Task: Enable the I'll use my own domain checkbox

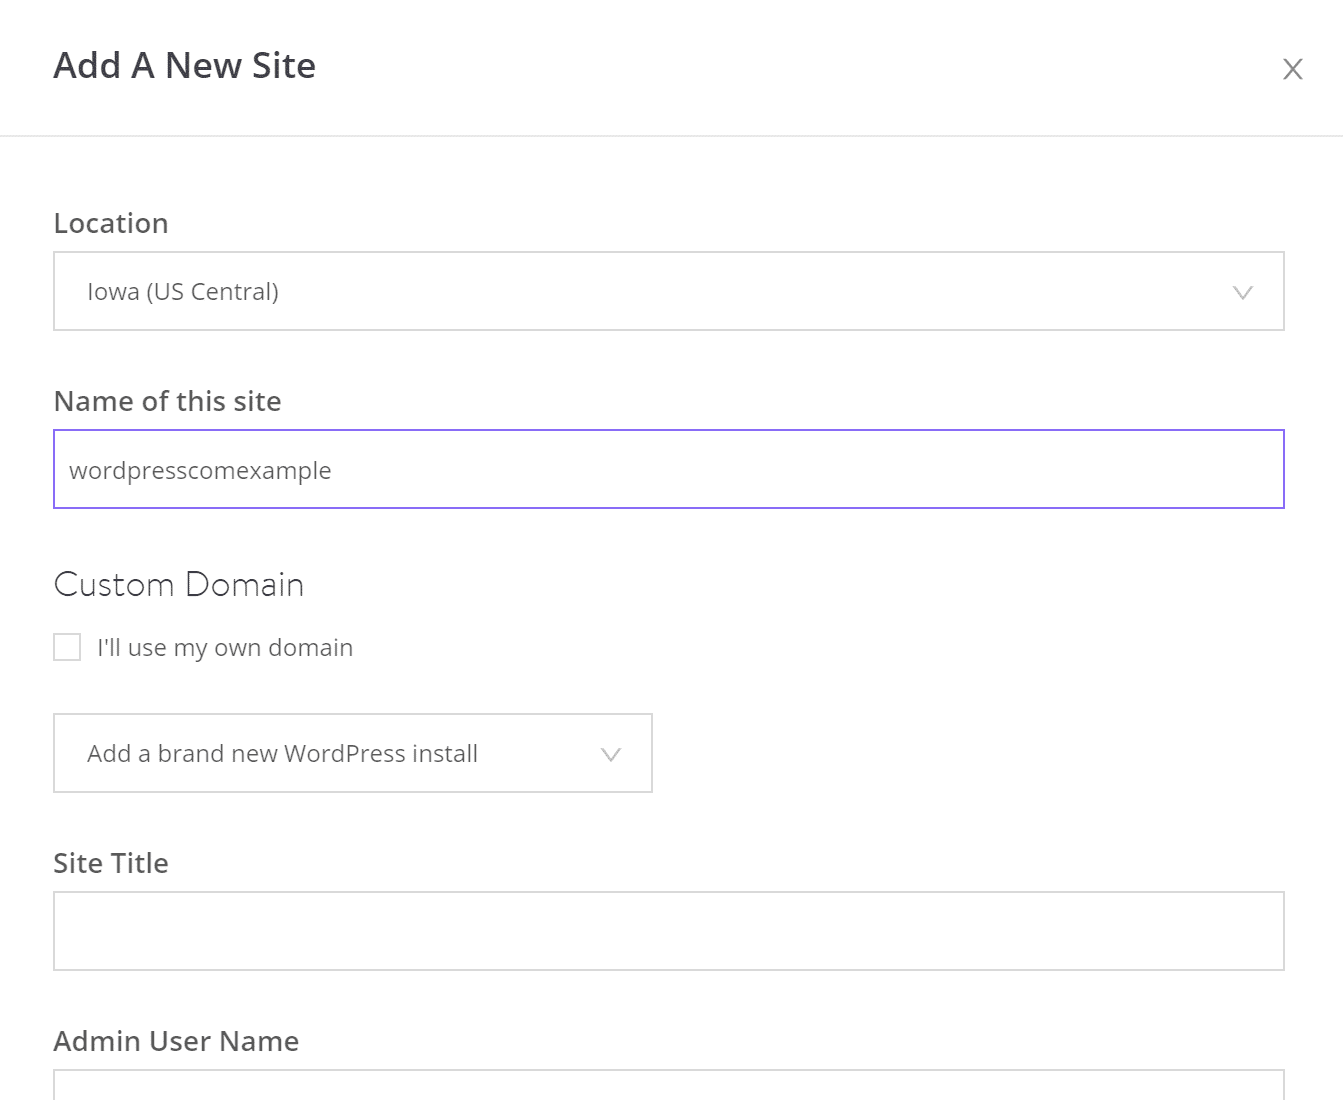Action: (x=66, y=647)
